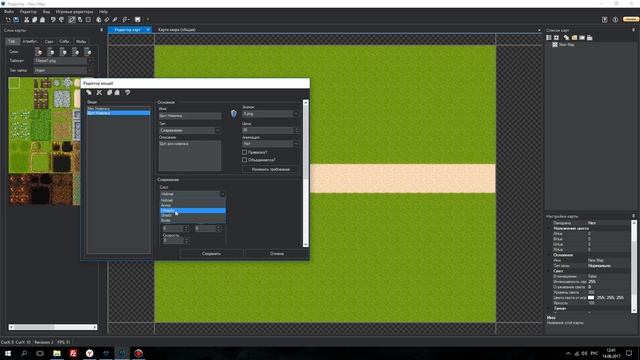Image resolution: width=640 pixels, height=360 pixels.
Task: Click the Изменить требования button
Action: (x=270, y=169)
